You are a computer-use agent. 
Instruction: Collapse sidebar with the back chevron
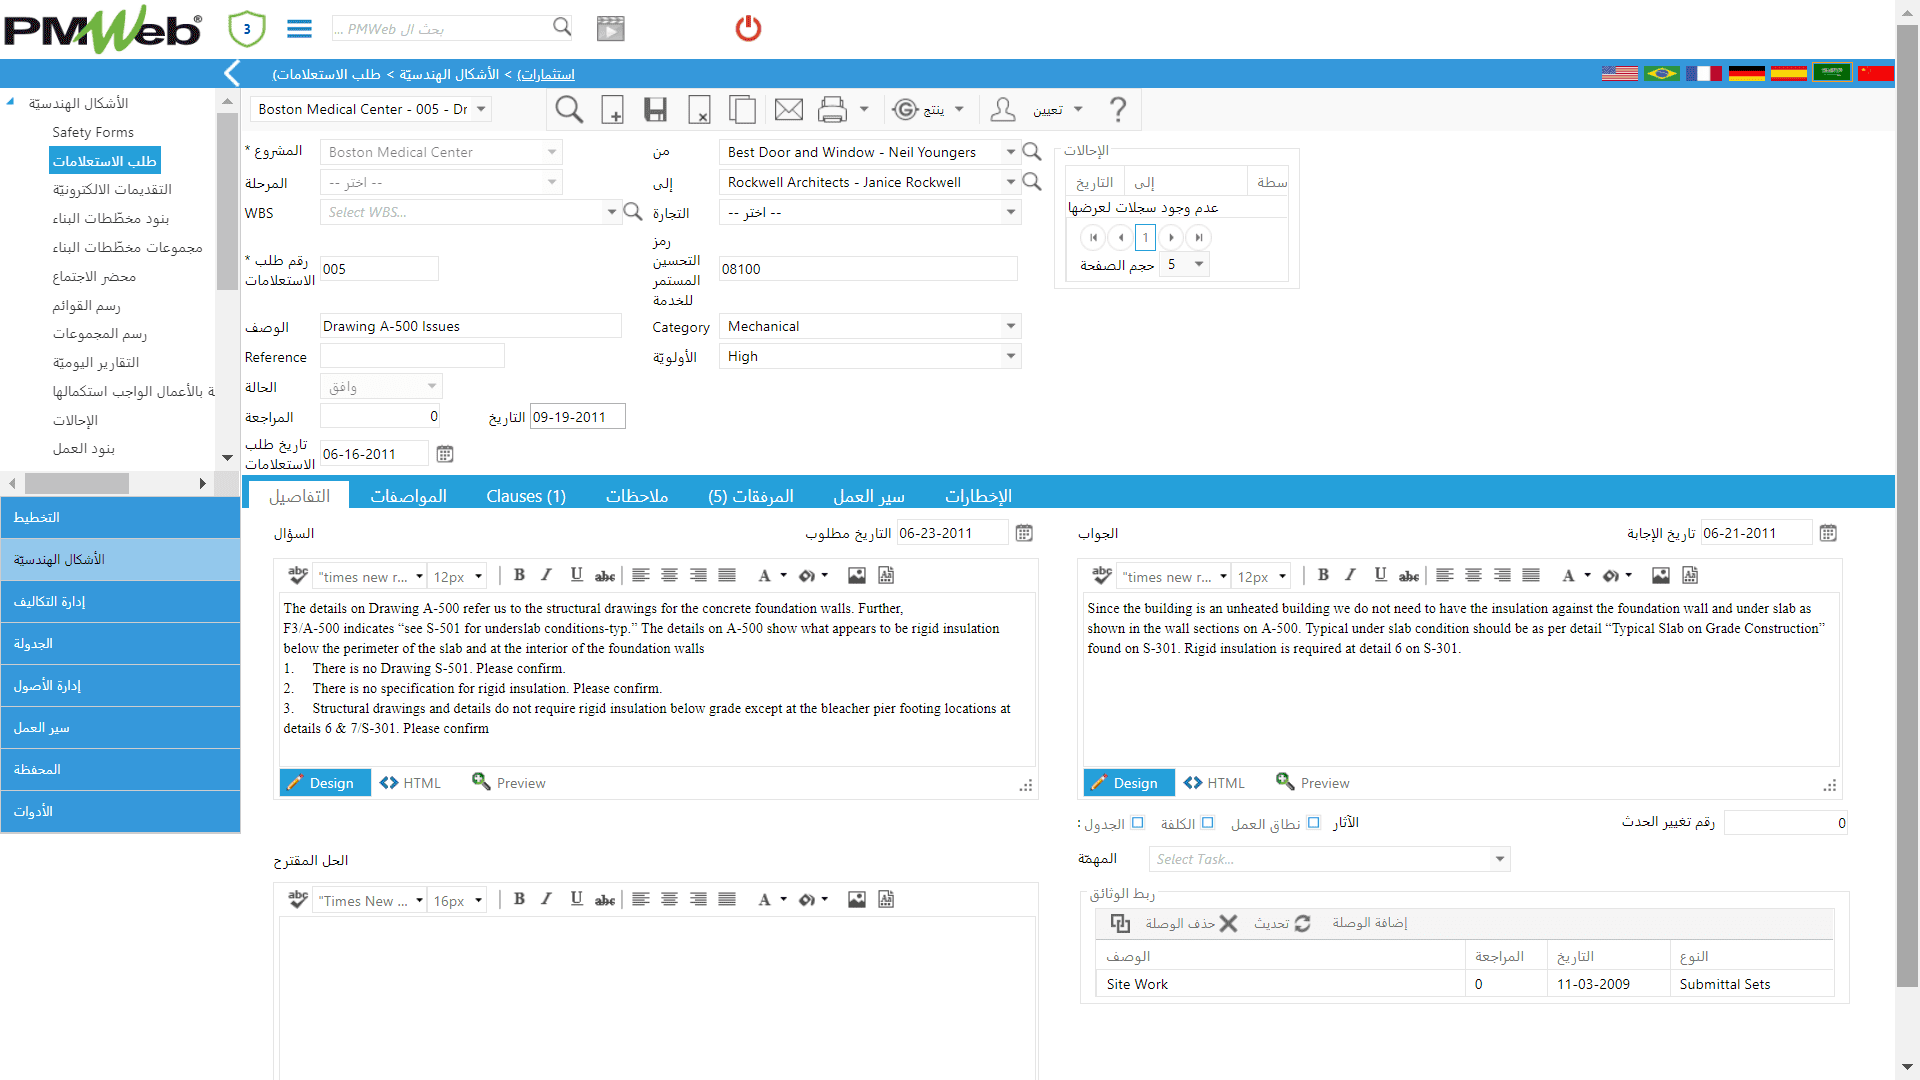click(232, 73)
